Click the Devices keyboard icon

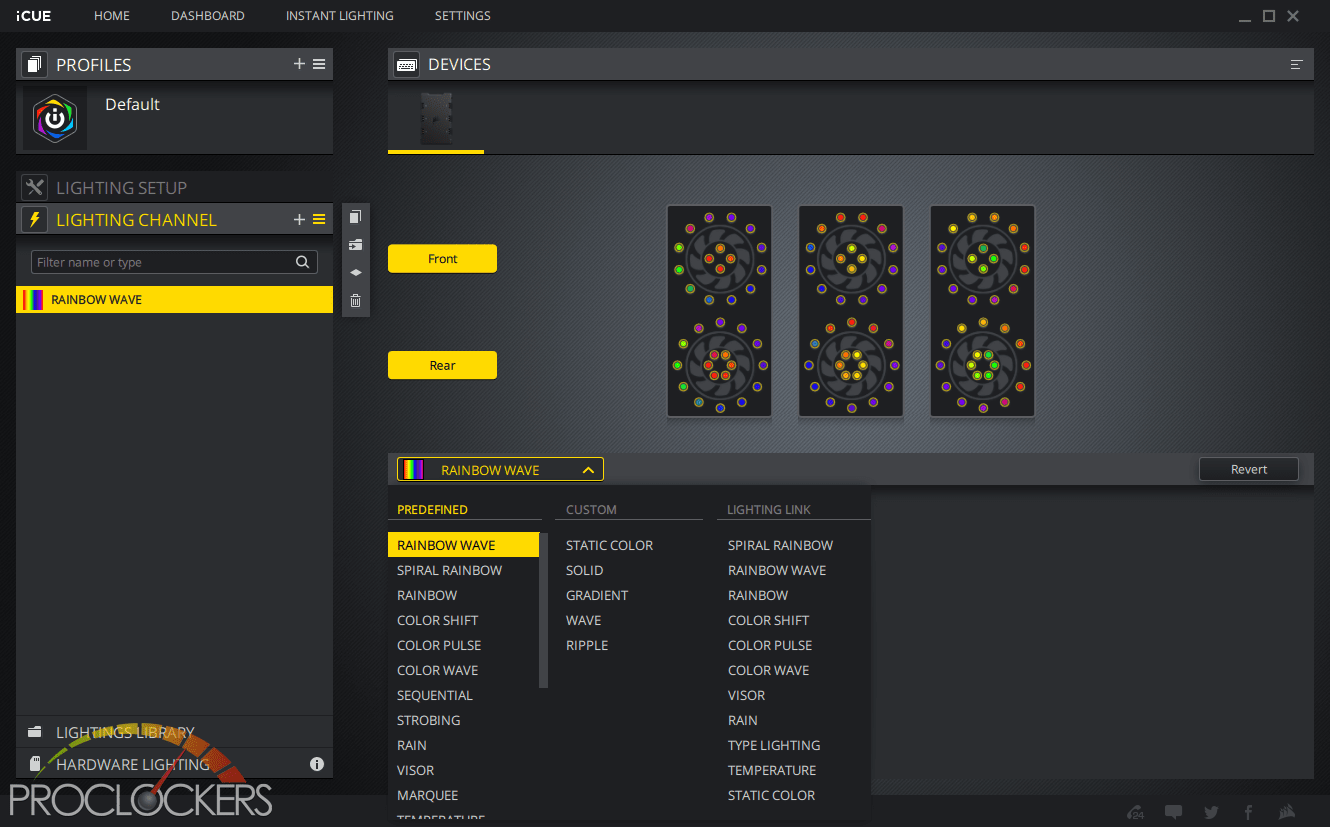coord(407,64)
